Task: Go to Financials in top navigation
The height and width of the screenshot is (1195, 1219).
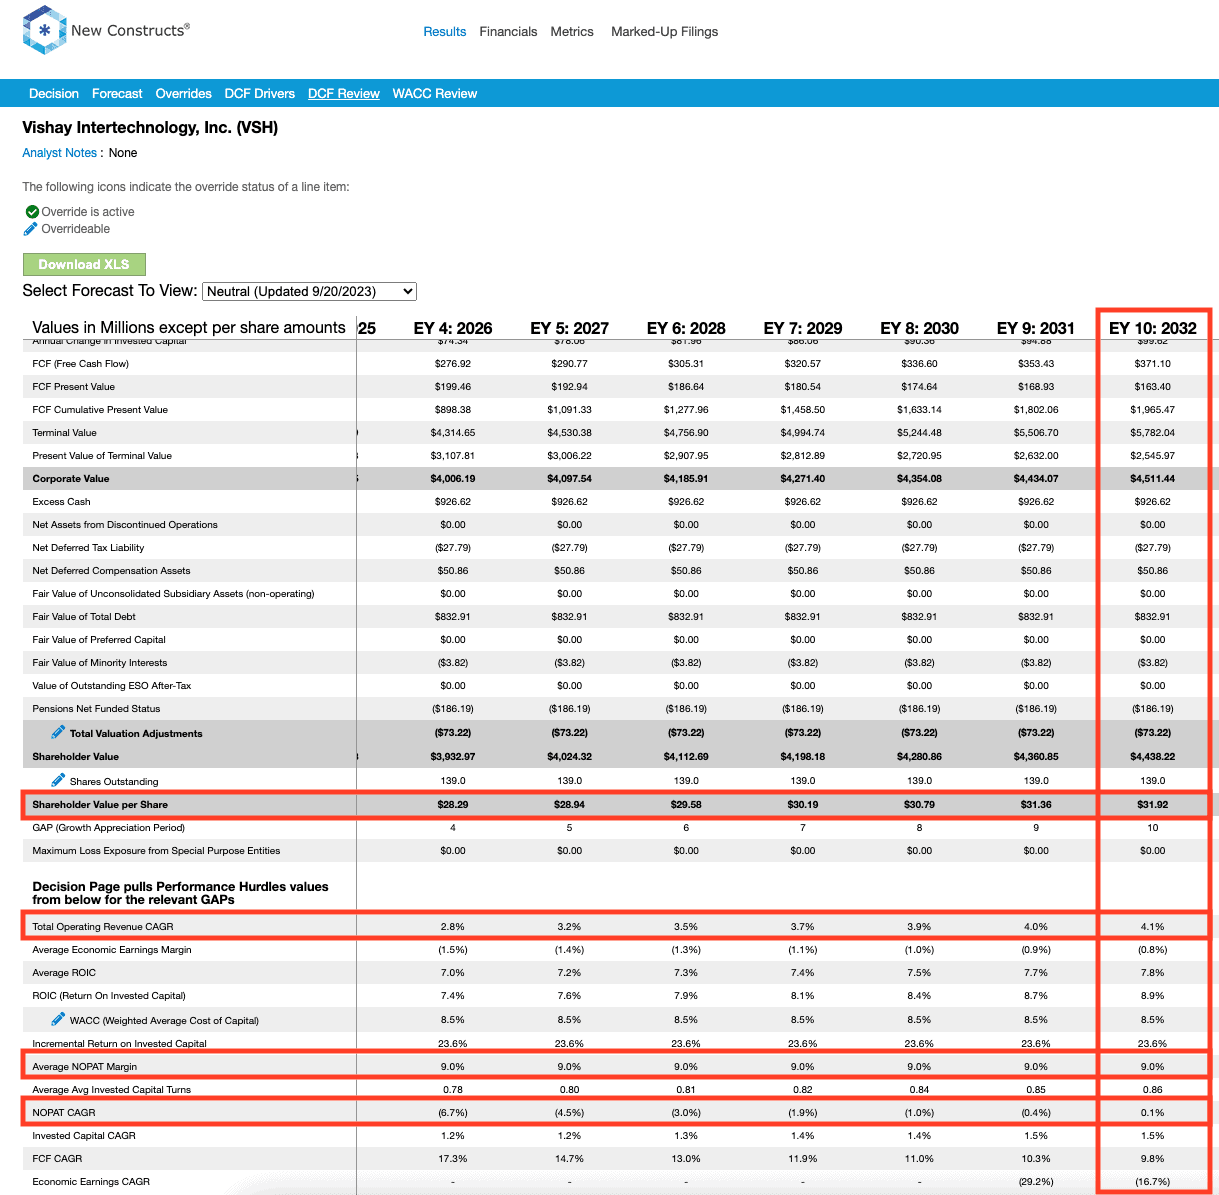Action: (508, 32)
